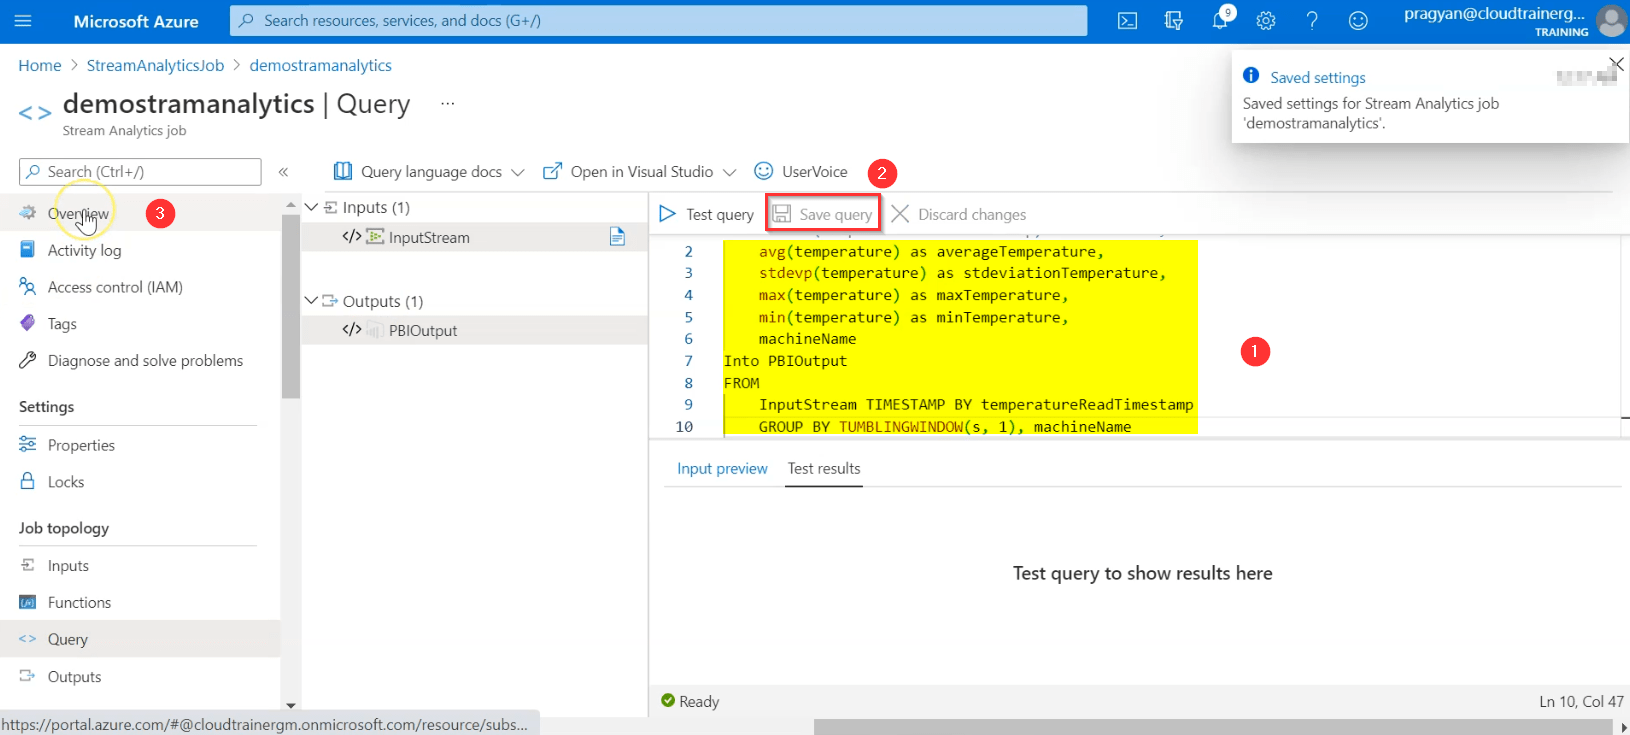This screenshot has height=735, width=1630.
Task: Click the Open in Visual Studio icon
Action: 552,171
